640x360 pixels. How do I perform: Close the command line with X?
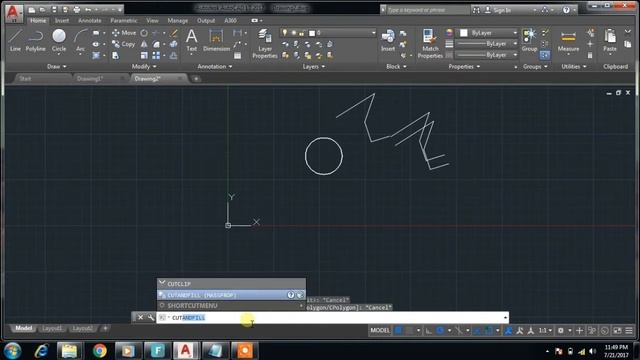point(140,317)
